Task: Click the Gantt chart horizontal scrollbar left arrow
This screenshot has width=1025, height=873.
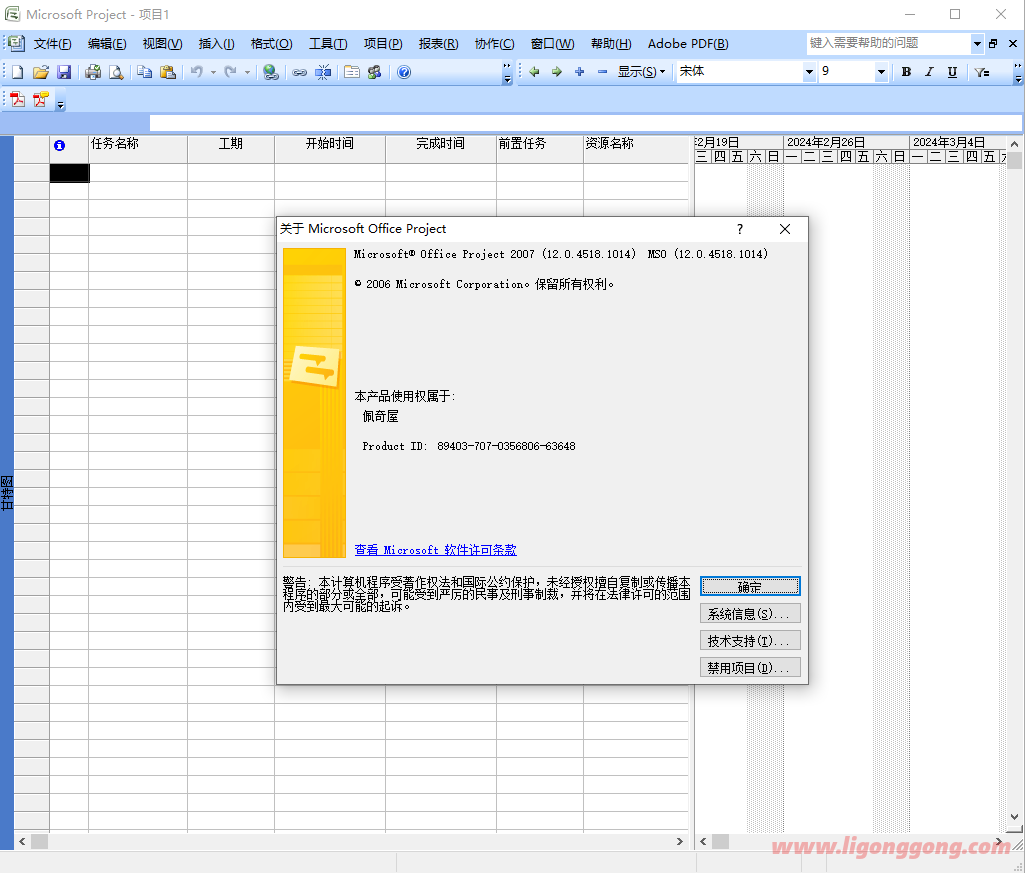Action: pyautogui.click(x=703, y=842)
